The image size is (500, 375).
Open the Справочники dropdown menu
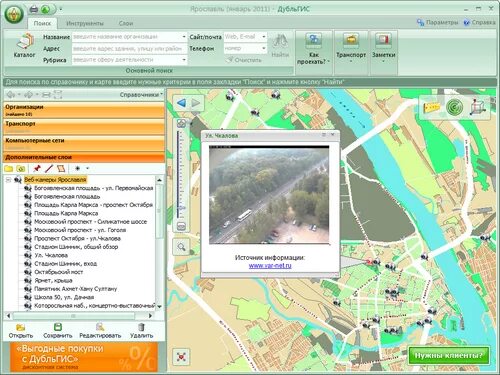(x=141, y=95)
